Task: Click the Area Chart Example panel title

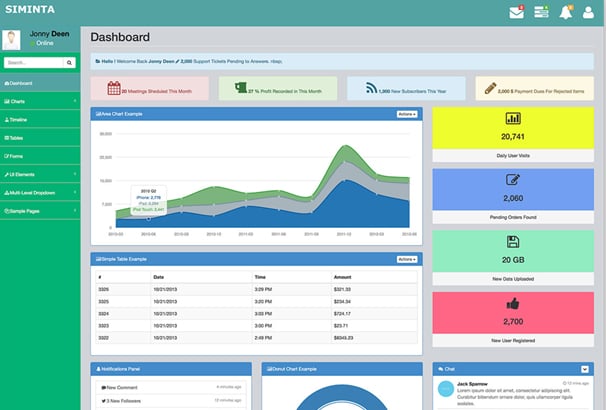Action: [121, 114]
